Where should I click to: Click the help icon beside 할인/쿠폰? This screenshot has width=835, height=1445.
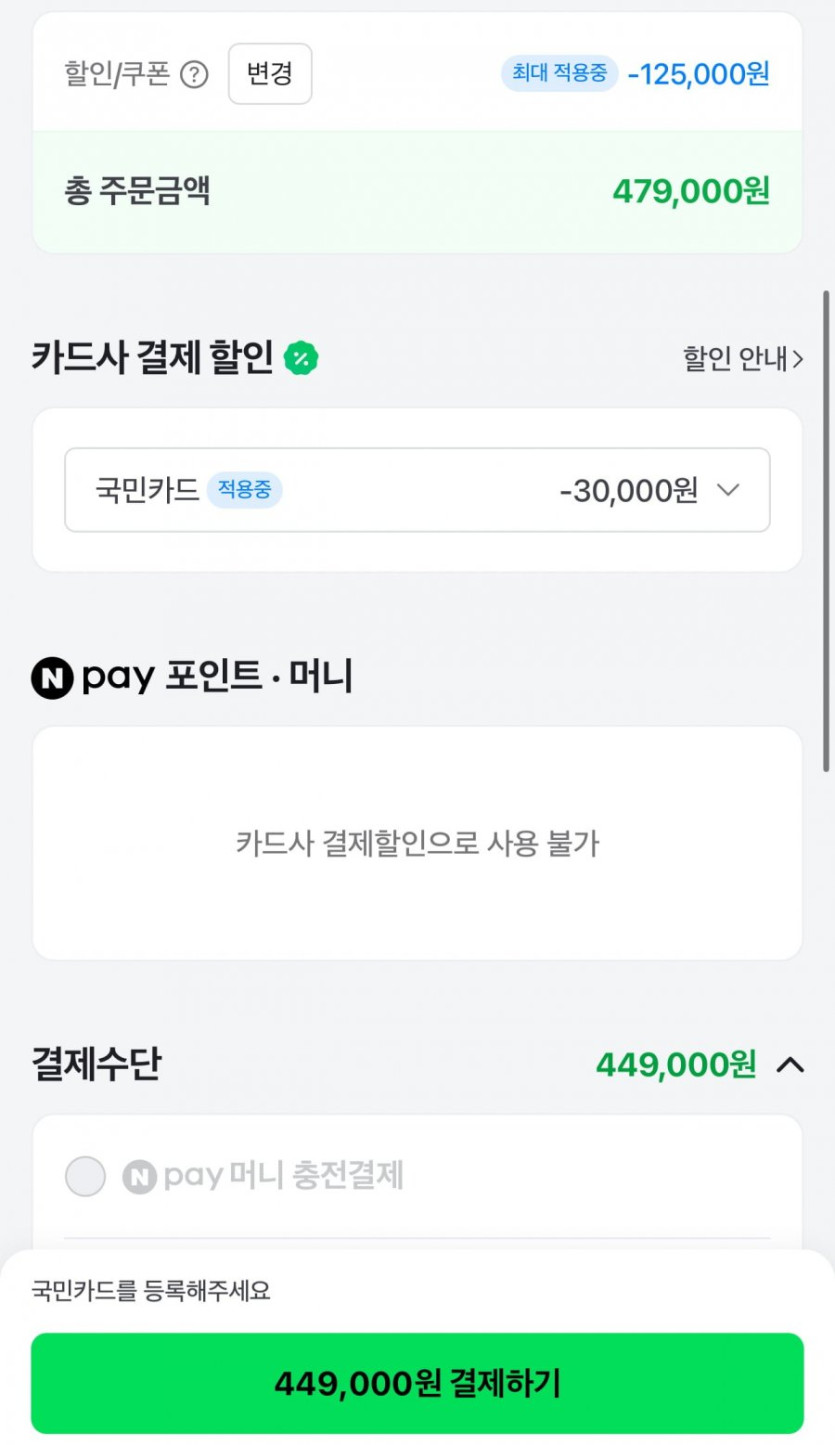click(x=194, y=75)
